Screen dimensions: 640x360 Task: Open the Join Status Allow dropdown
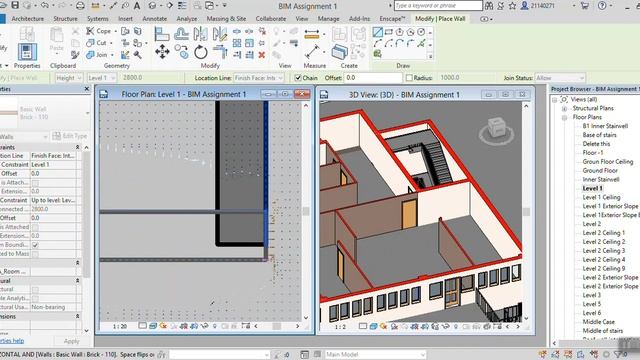coord(560,78)
